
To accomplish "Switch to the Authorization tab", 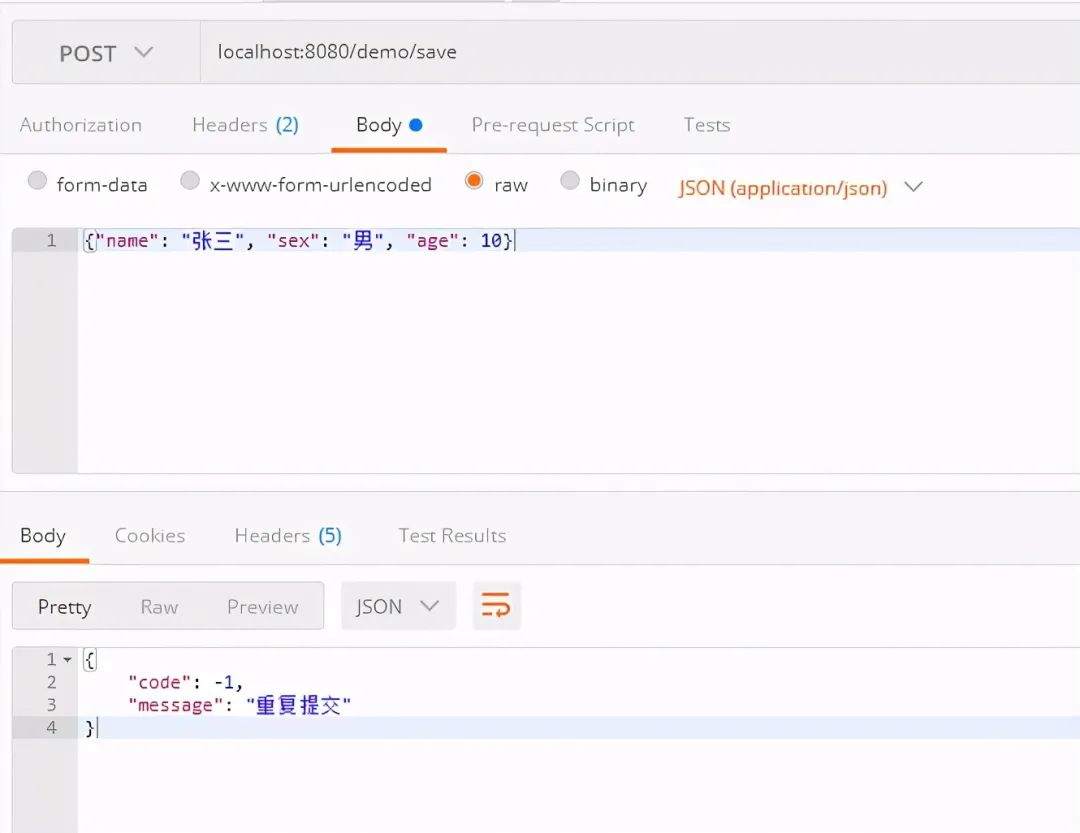I will tap(81, 125).
